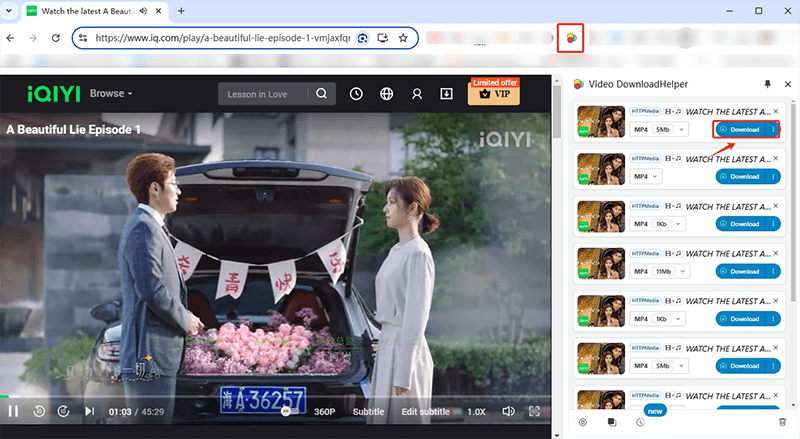Expand the MP4 11Mb format dropdown
This screenshot has height=439, width=800.
[x=659, y=272]
